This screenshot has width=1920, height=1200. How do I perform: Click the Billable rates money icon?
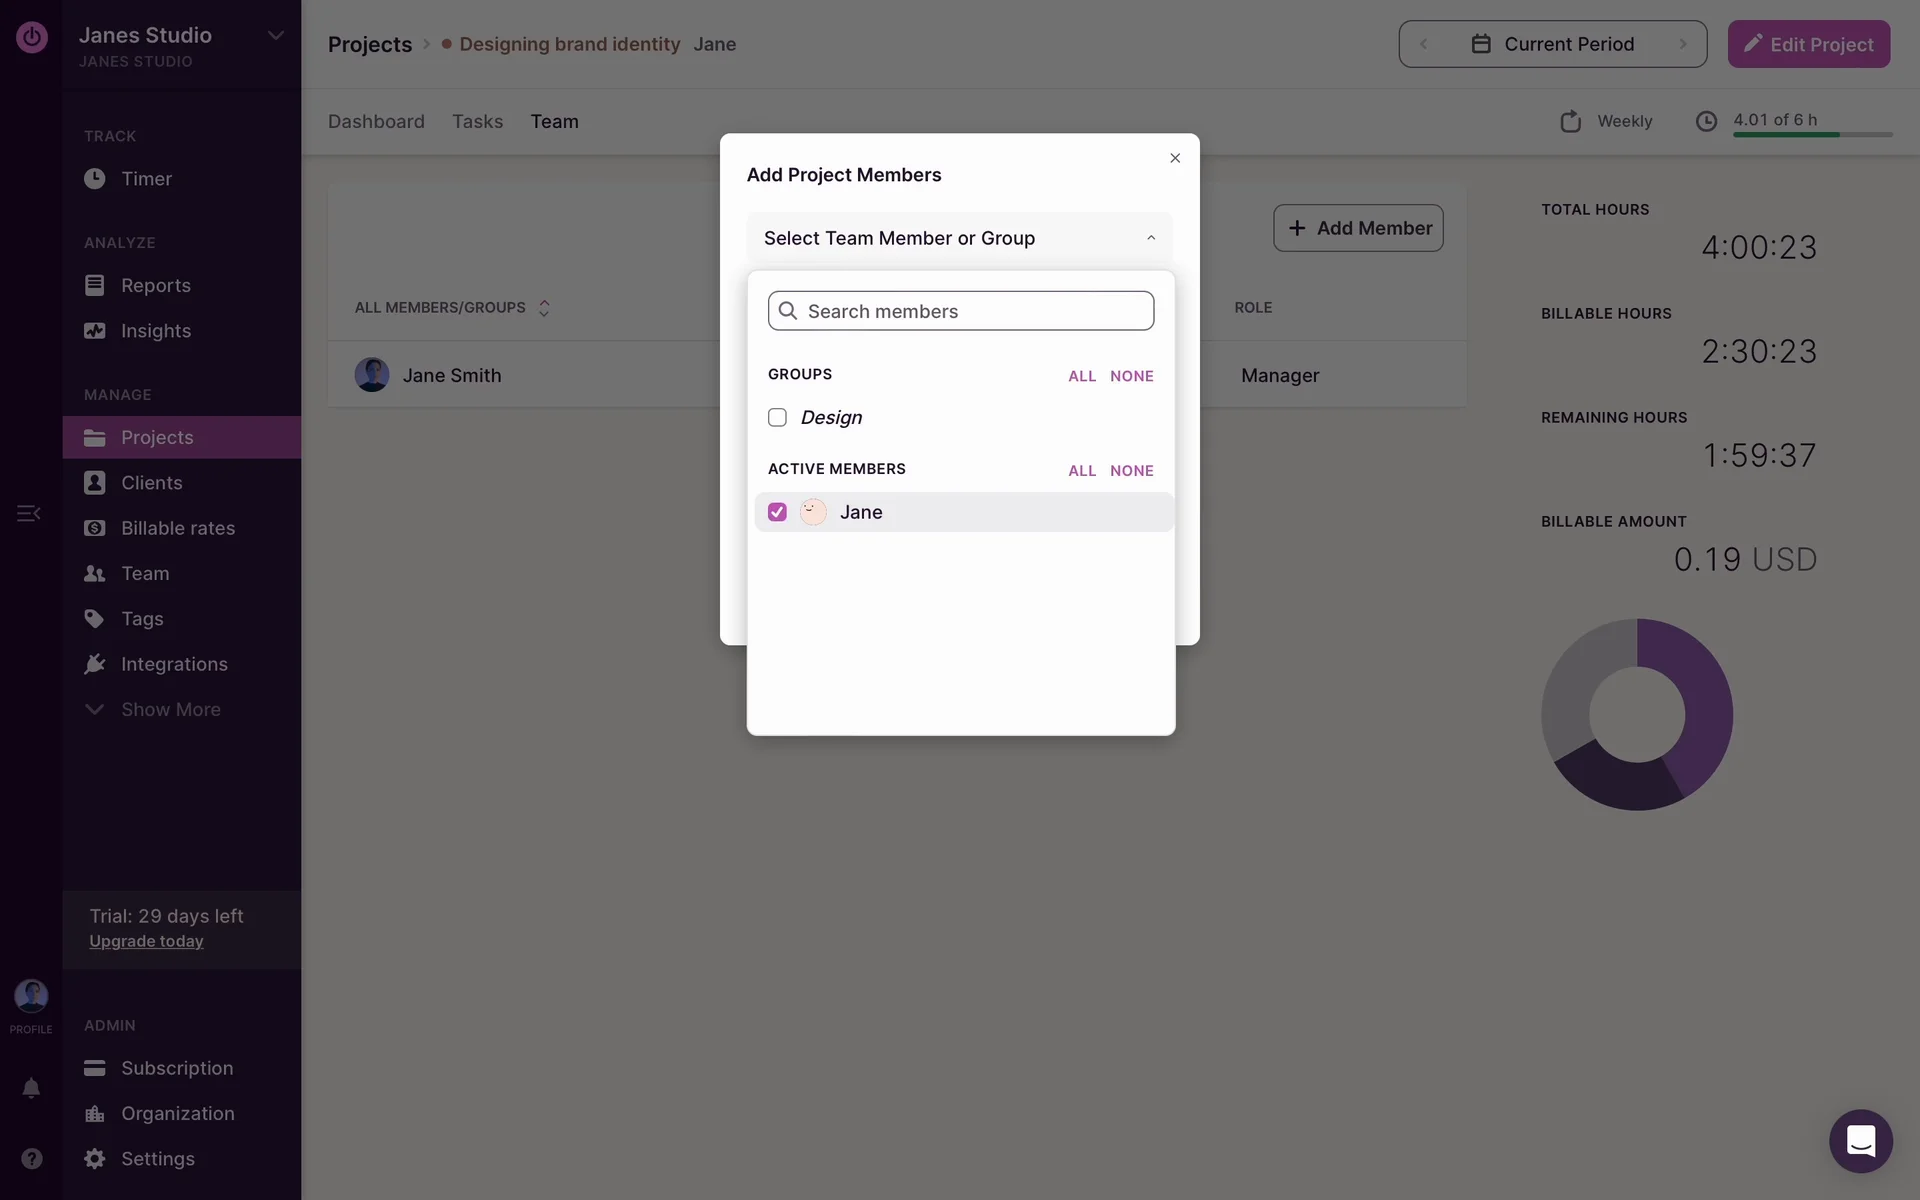click(x=95, y=528)
